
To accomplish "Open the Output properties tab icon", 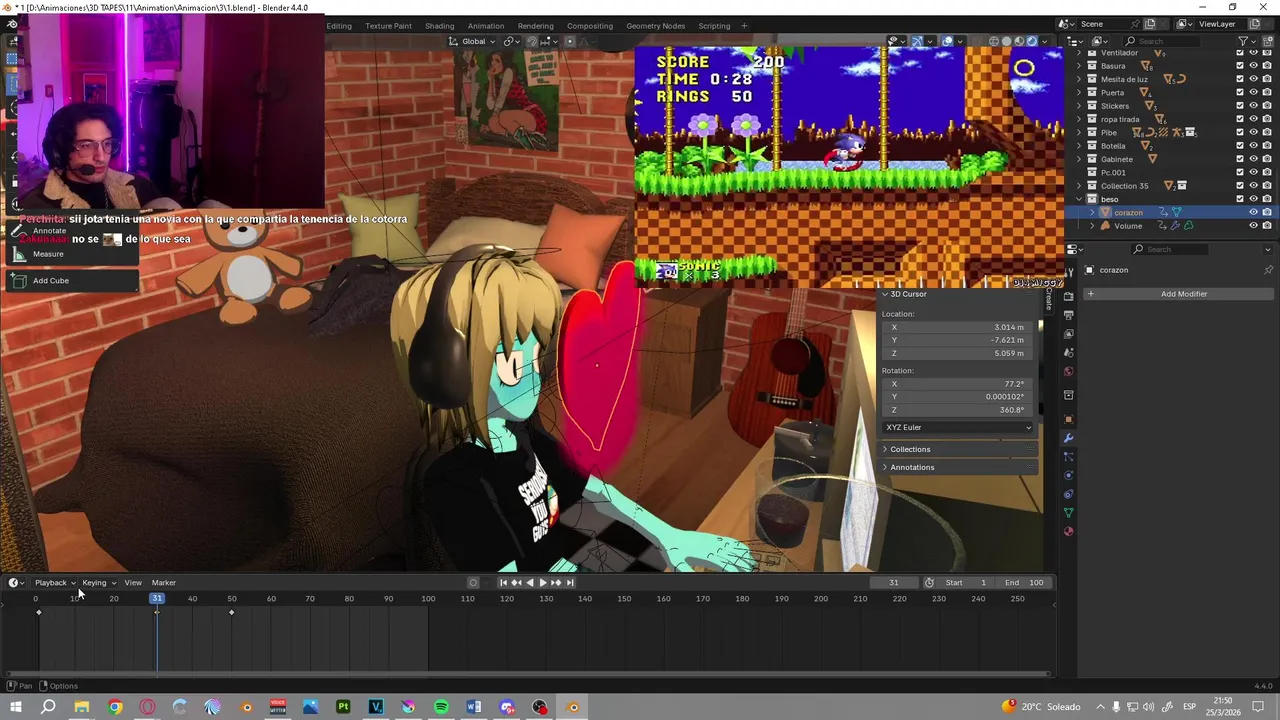I will (1068, 315).
